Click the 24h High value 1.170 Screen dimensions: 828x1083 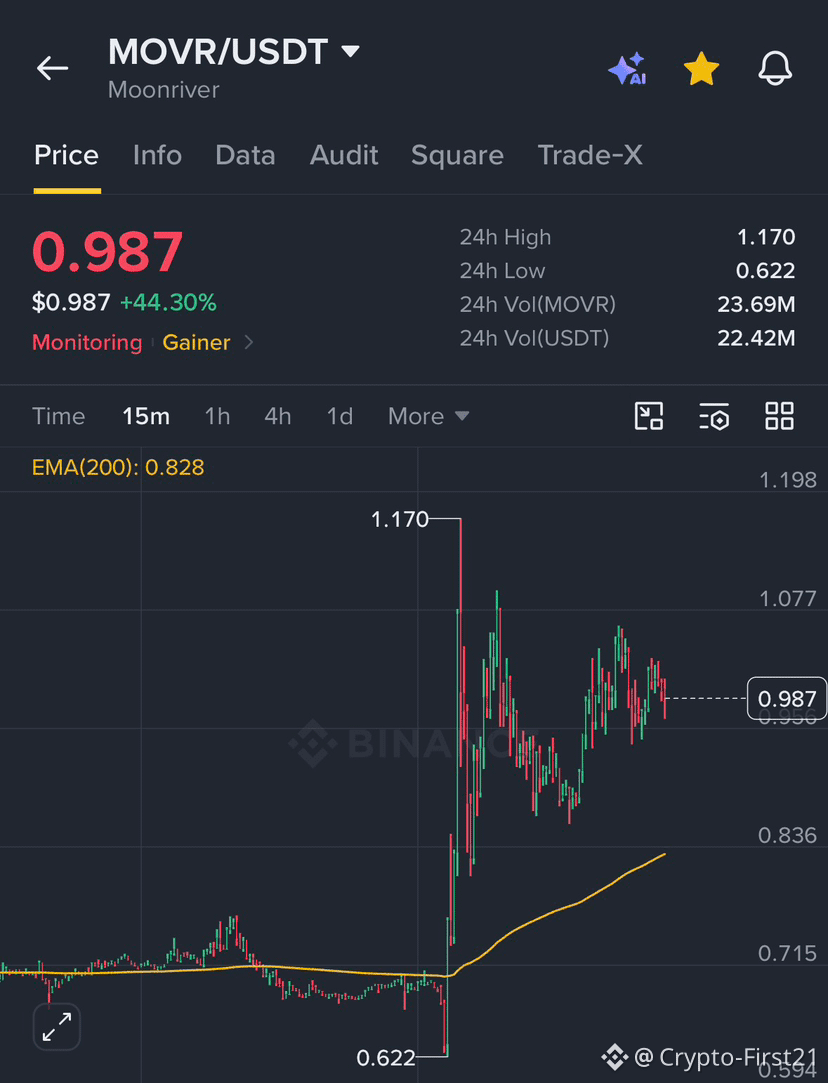(x=766, y=238)
